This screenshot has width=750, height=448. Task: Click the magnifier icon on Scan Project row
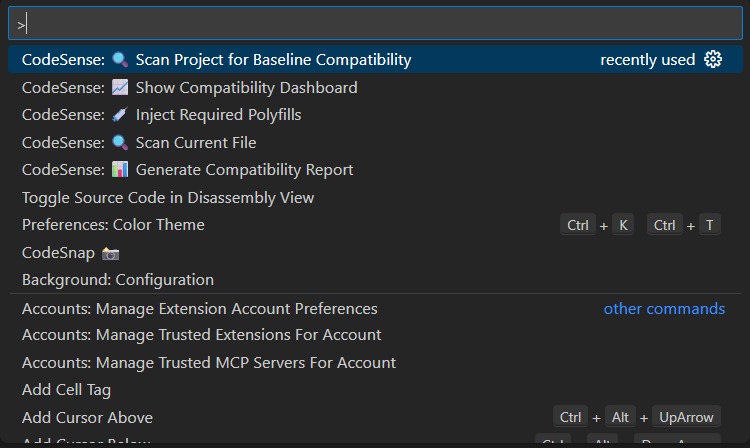tap(120, 60)
